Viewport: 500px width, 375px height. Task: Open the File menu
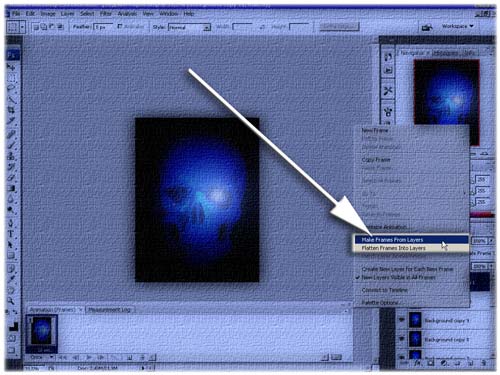point(16,14)
